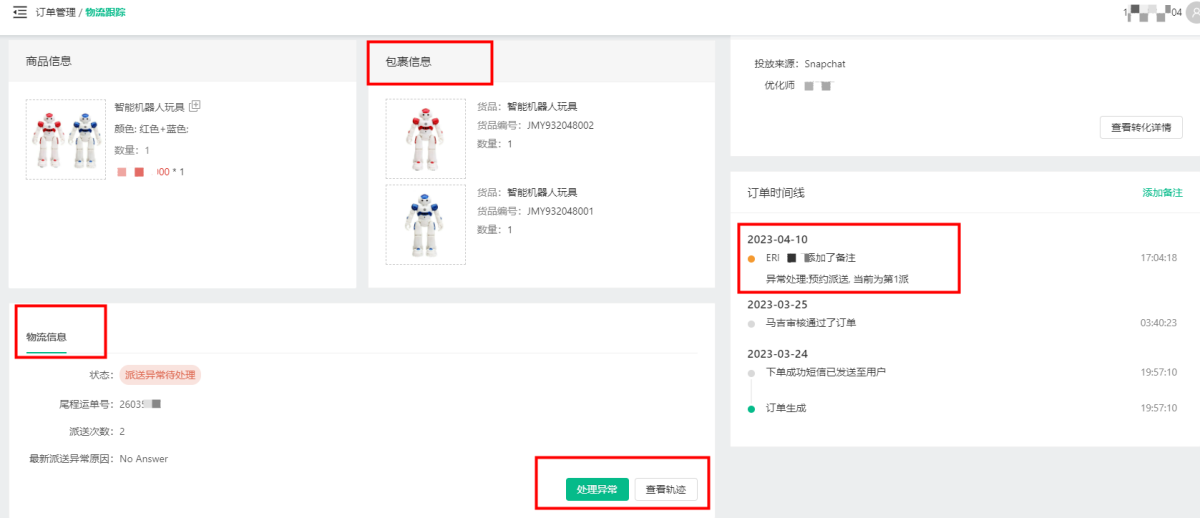The width and height of the screenshot is (1200, 518).
Task: Click the green dot beside 订单生成
Action: [x=751, y=408]
